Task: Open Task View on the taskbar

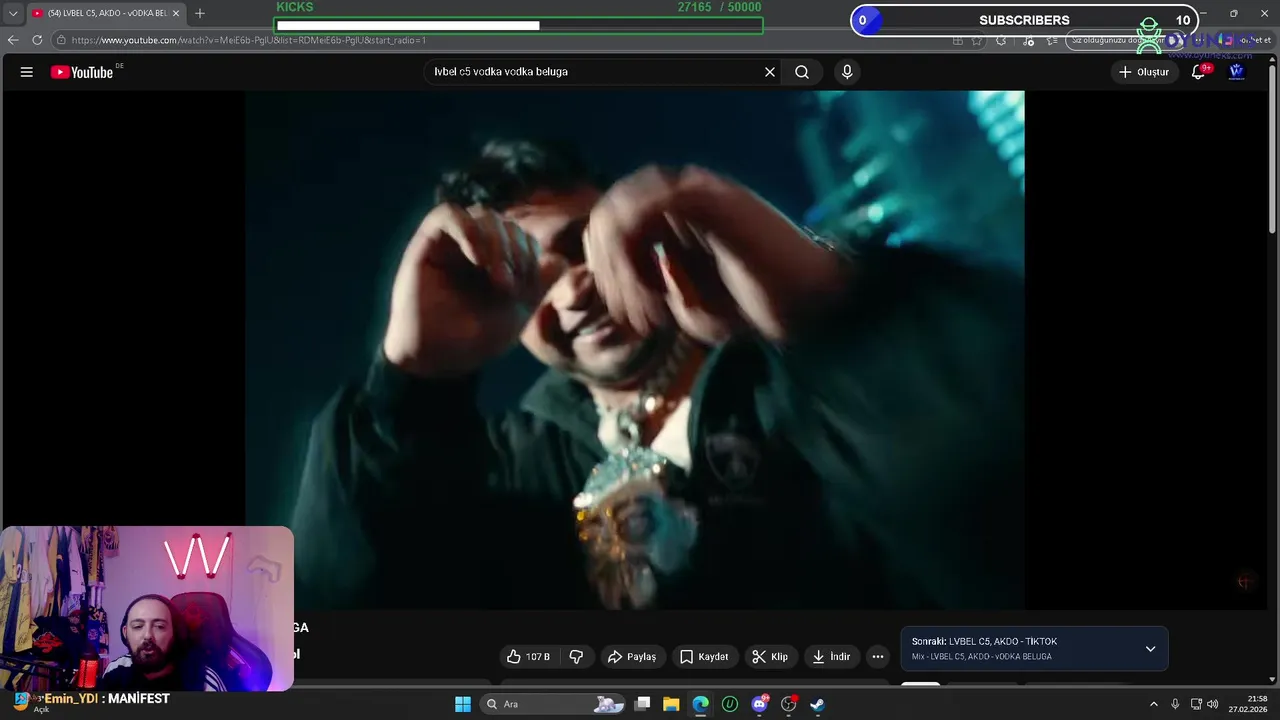Action: (643, 704)
